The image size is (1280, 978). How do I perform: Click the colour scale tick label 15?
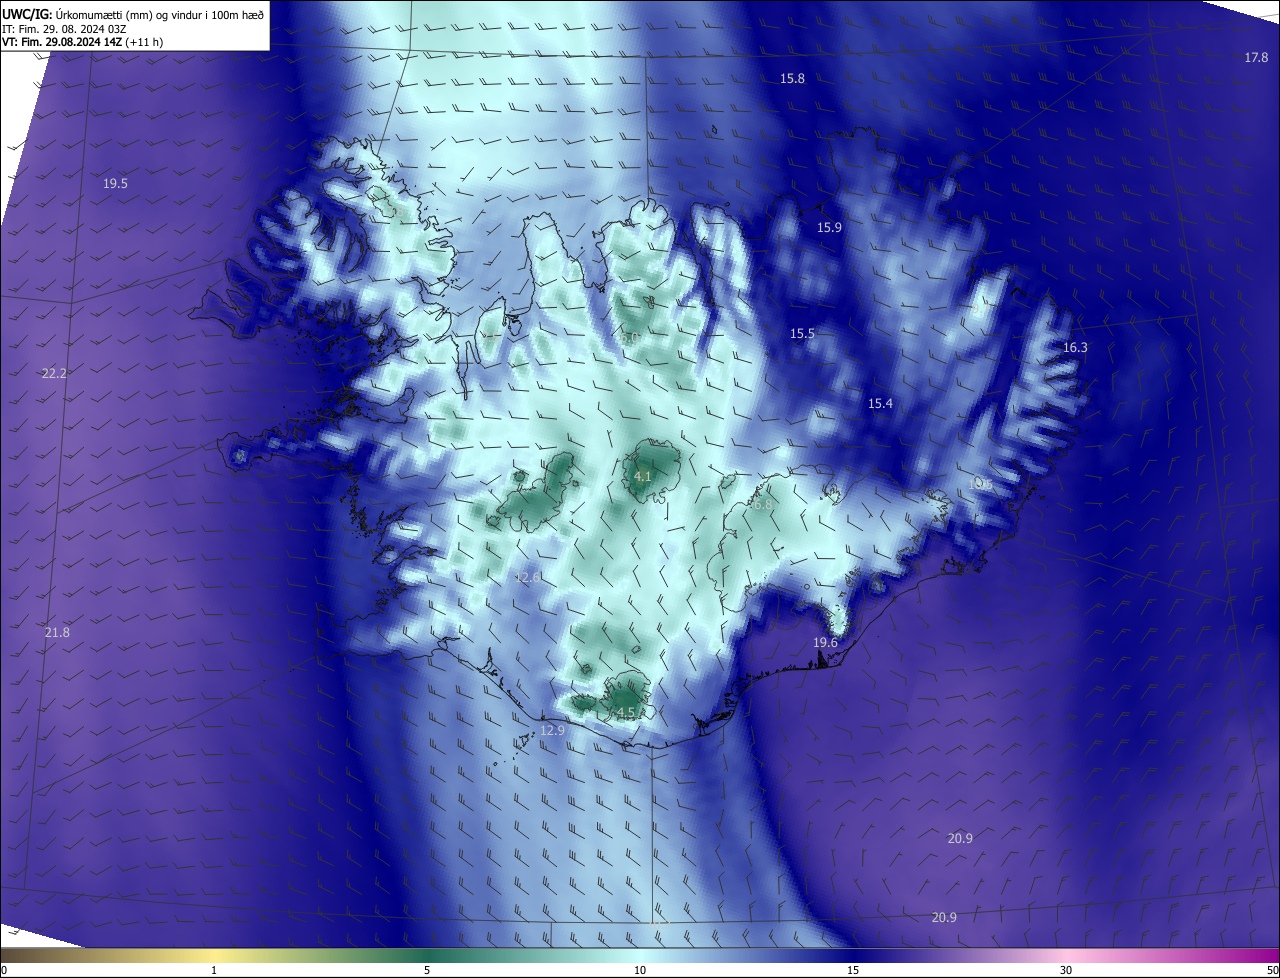coord(853,970)
